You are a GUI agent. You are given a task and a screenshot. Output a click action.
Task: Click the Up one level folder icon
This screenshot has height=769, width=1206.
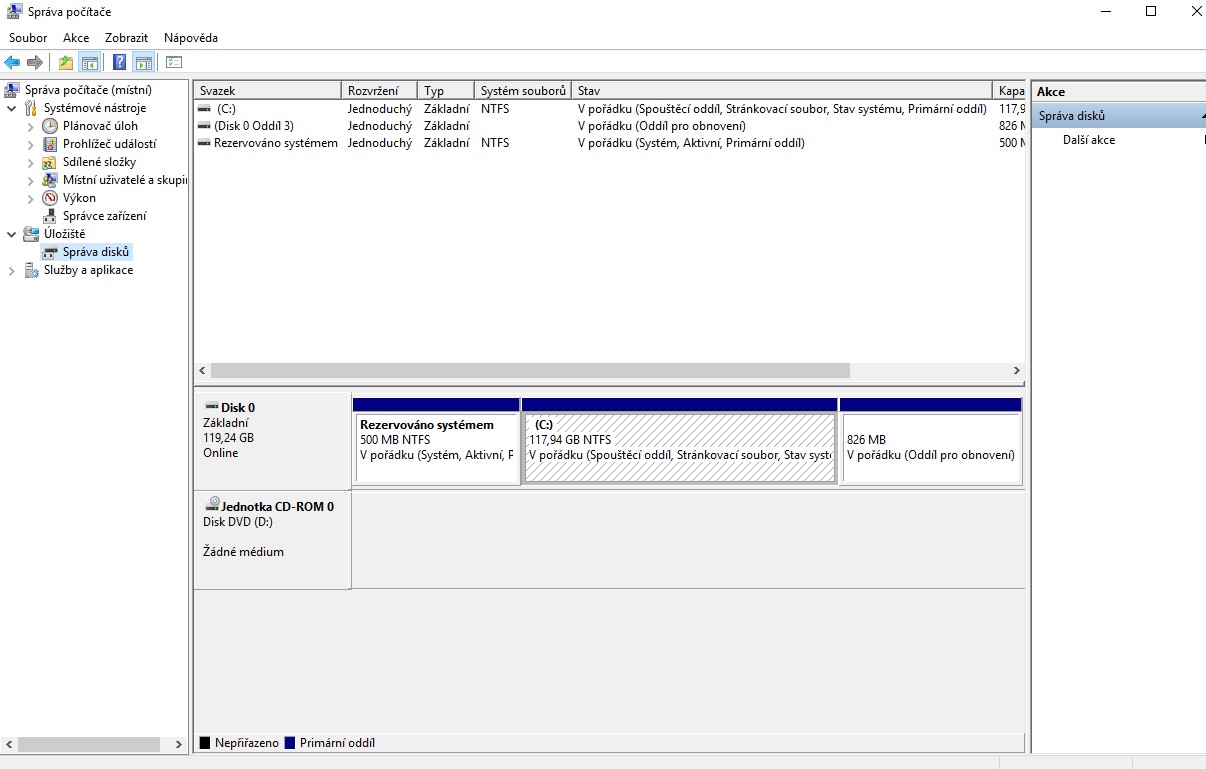pos(66,63)
